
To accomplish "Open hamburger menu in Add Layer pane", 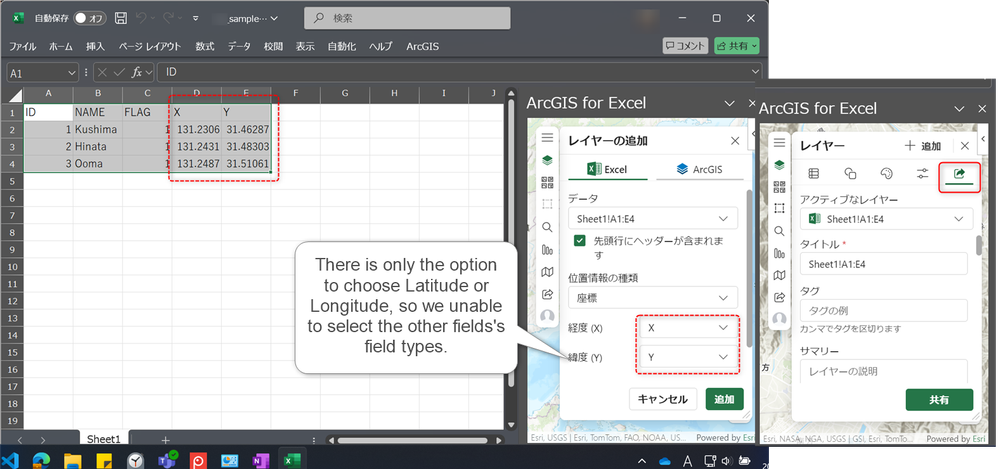I will [x=547, y=138].
